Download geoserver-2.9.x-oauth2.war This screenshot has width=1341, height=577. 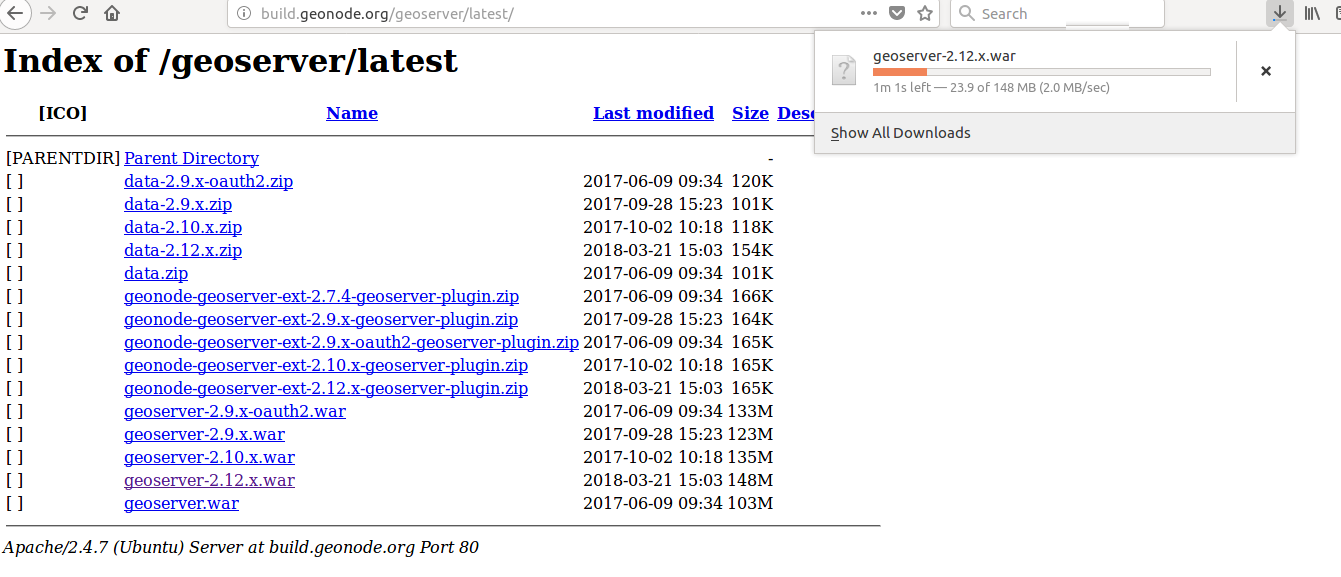click(x=235, y=411)
